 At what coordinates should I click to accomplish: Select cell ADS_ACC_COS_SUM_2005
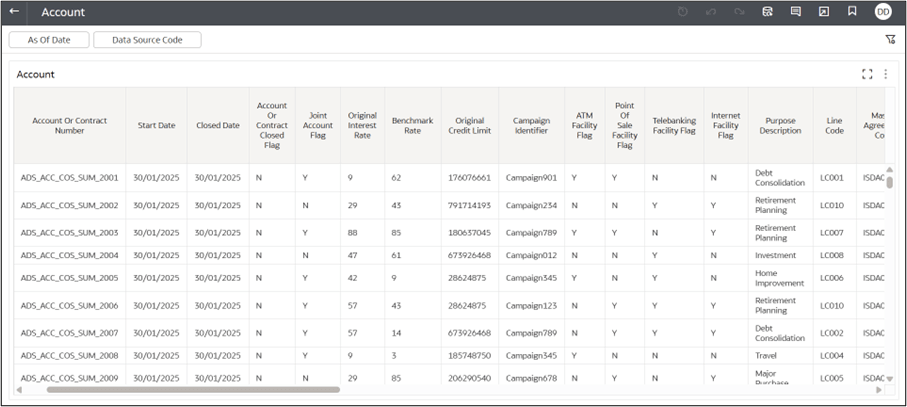69,278
